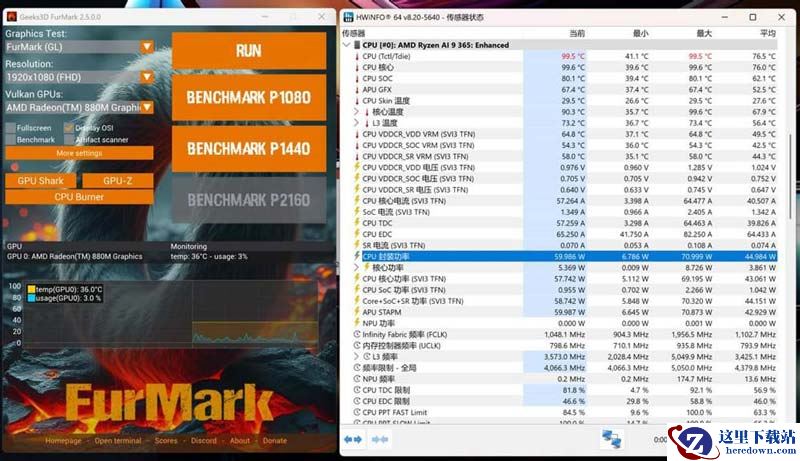This screenshot has height=461, width=800.
Task: Open the Vulkan GPUs dropdown showing AMD Radeon 880M
Action: [79, 107]
